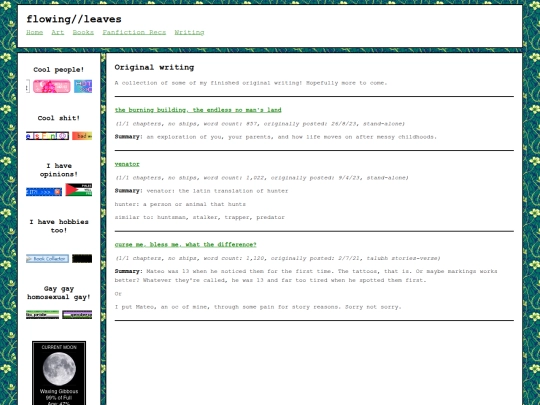
Task: Open 'the burning building, the endless no man's land'
Action: tap(198, 110)
